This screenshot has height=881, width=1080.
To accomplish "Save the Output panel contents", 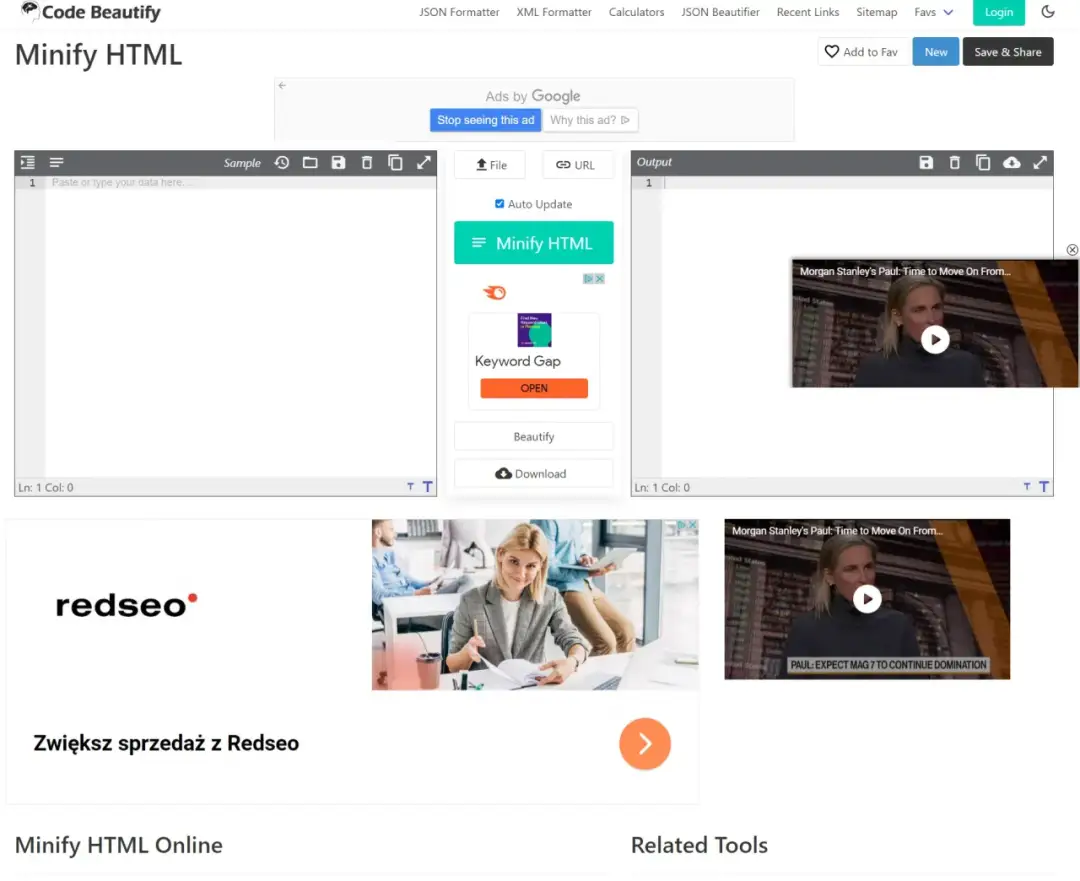I will (x=926, y=162).
